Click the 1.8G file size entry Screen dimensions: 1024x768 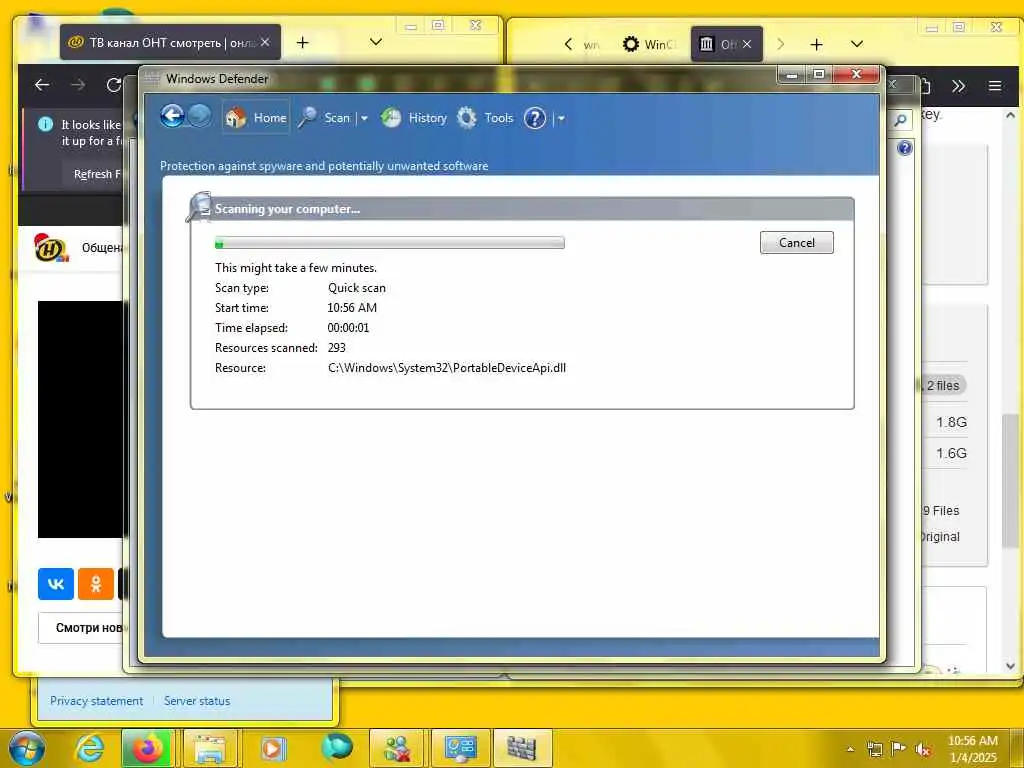point(952,423)
